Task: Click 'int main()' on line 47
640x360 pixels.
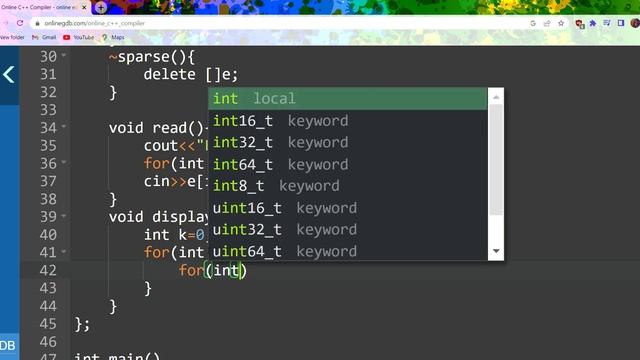Action: click(117, 356)
